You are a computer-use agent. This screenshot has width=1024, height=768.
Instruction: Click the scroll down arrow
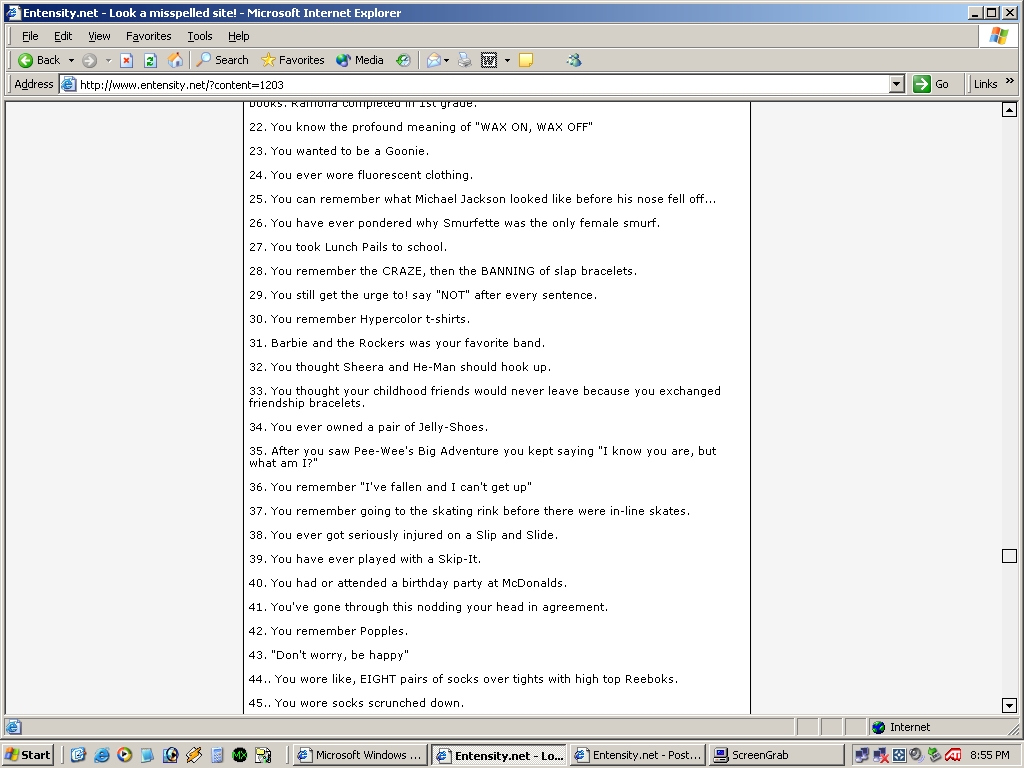[x=1009, y=705]
